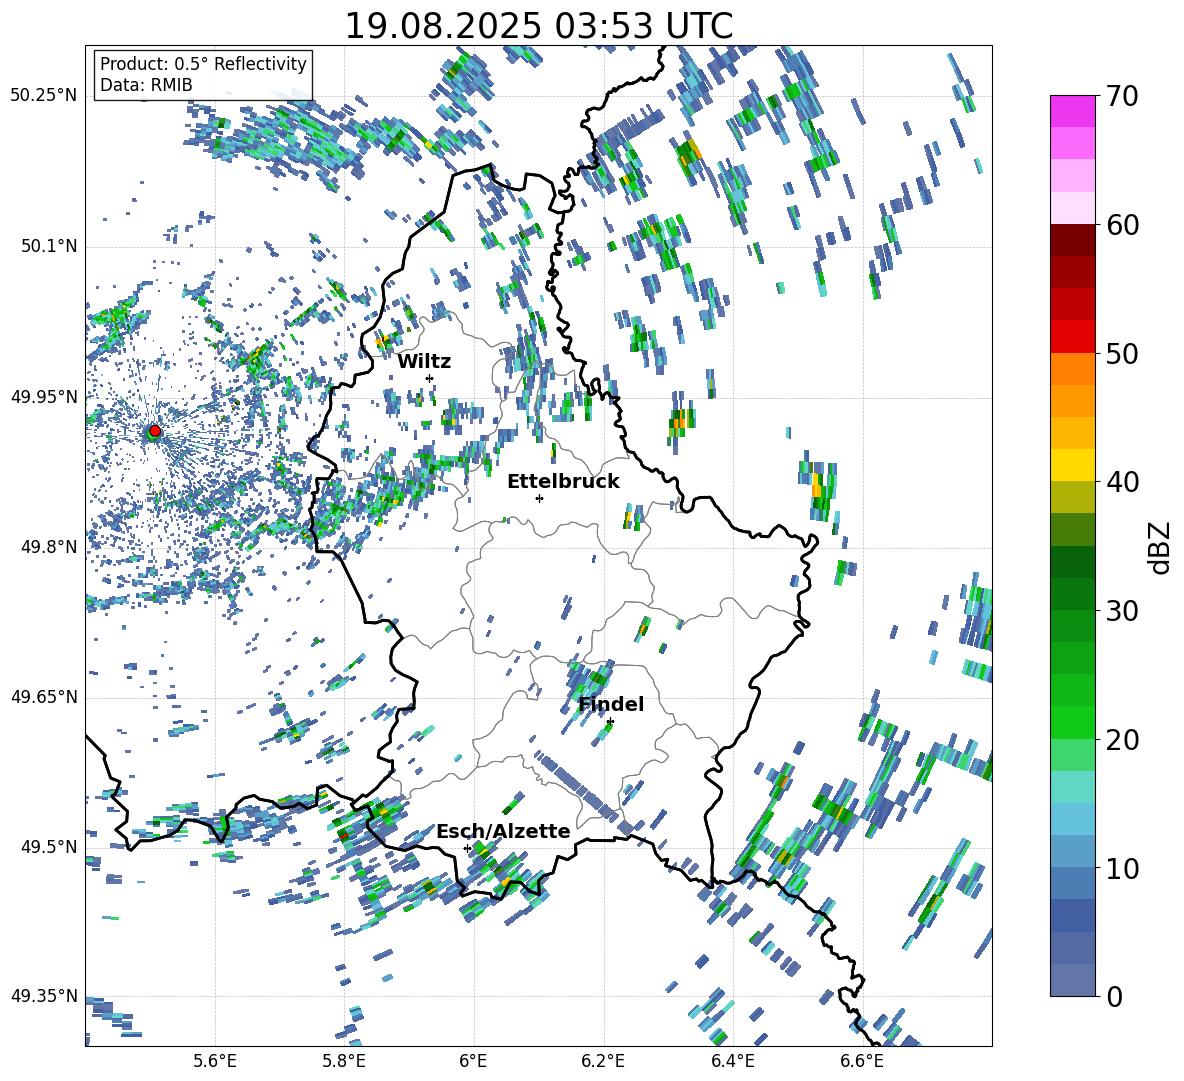Click the Ettelbruck city label
Image resolution: width=1184 pixels, height=1081 pixels.
coord(563,482)
